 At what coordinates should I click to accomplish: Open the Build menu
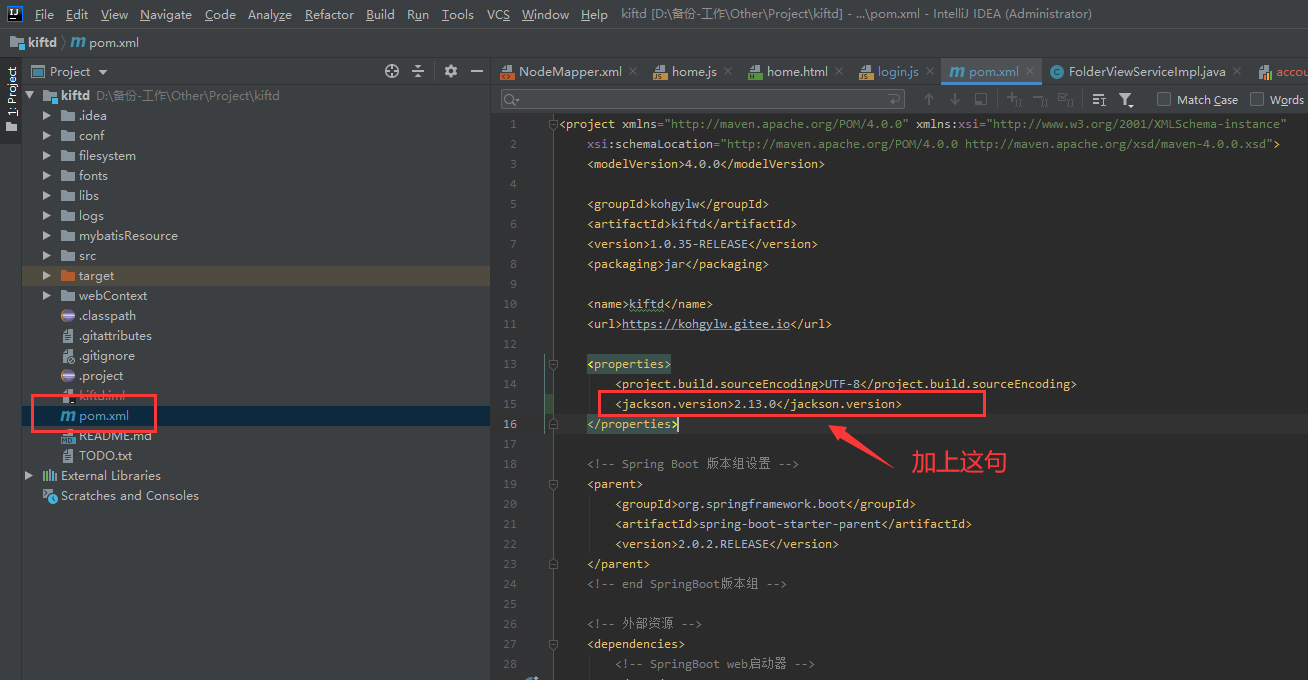[x=380, y=14]
